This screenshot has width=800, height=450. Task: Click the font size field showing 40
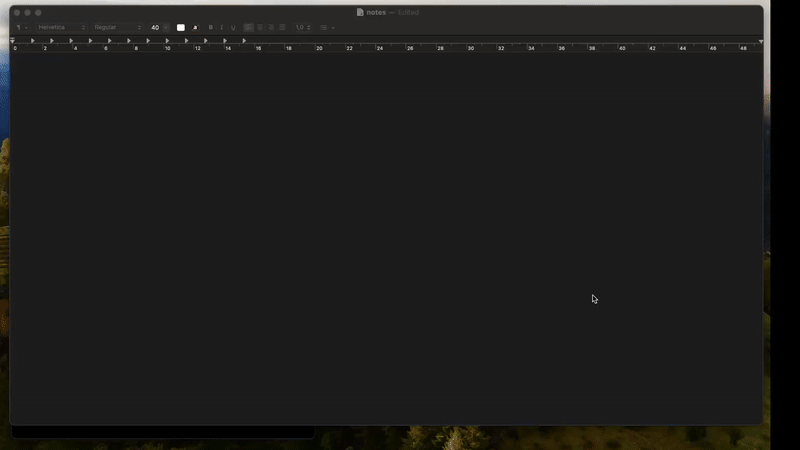tap(155, 28)
